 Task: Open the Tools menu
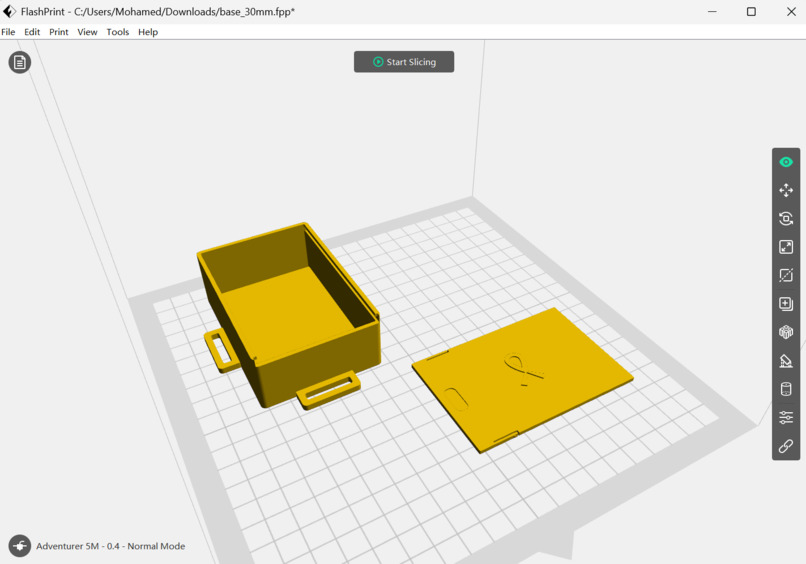pyautogui.click(x=118, y=32)
